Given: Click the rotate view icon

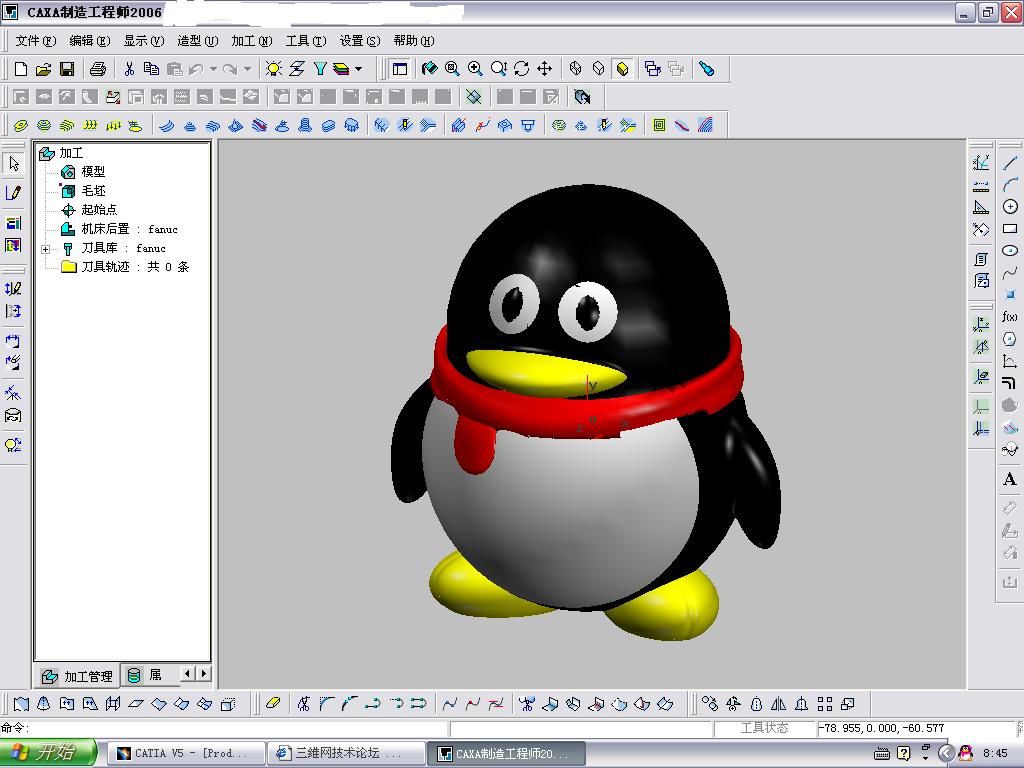Looking at the screenshot, I should coord(521,69).
